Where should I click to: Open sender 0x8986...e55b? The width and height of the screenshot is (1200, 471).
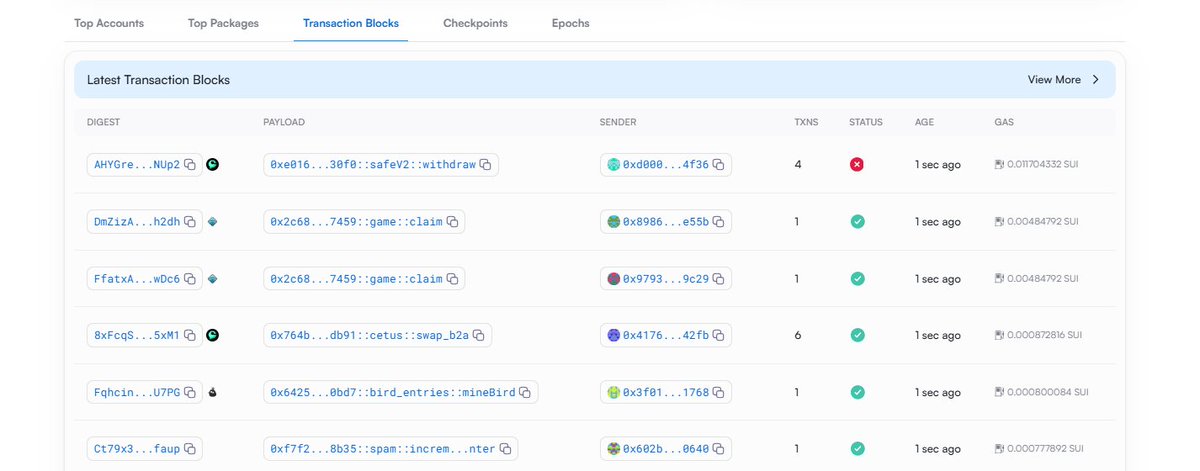666,221
